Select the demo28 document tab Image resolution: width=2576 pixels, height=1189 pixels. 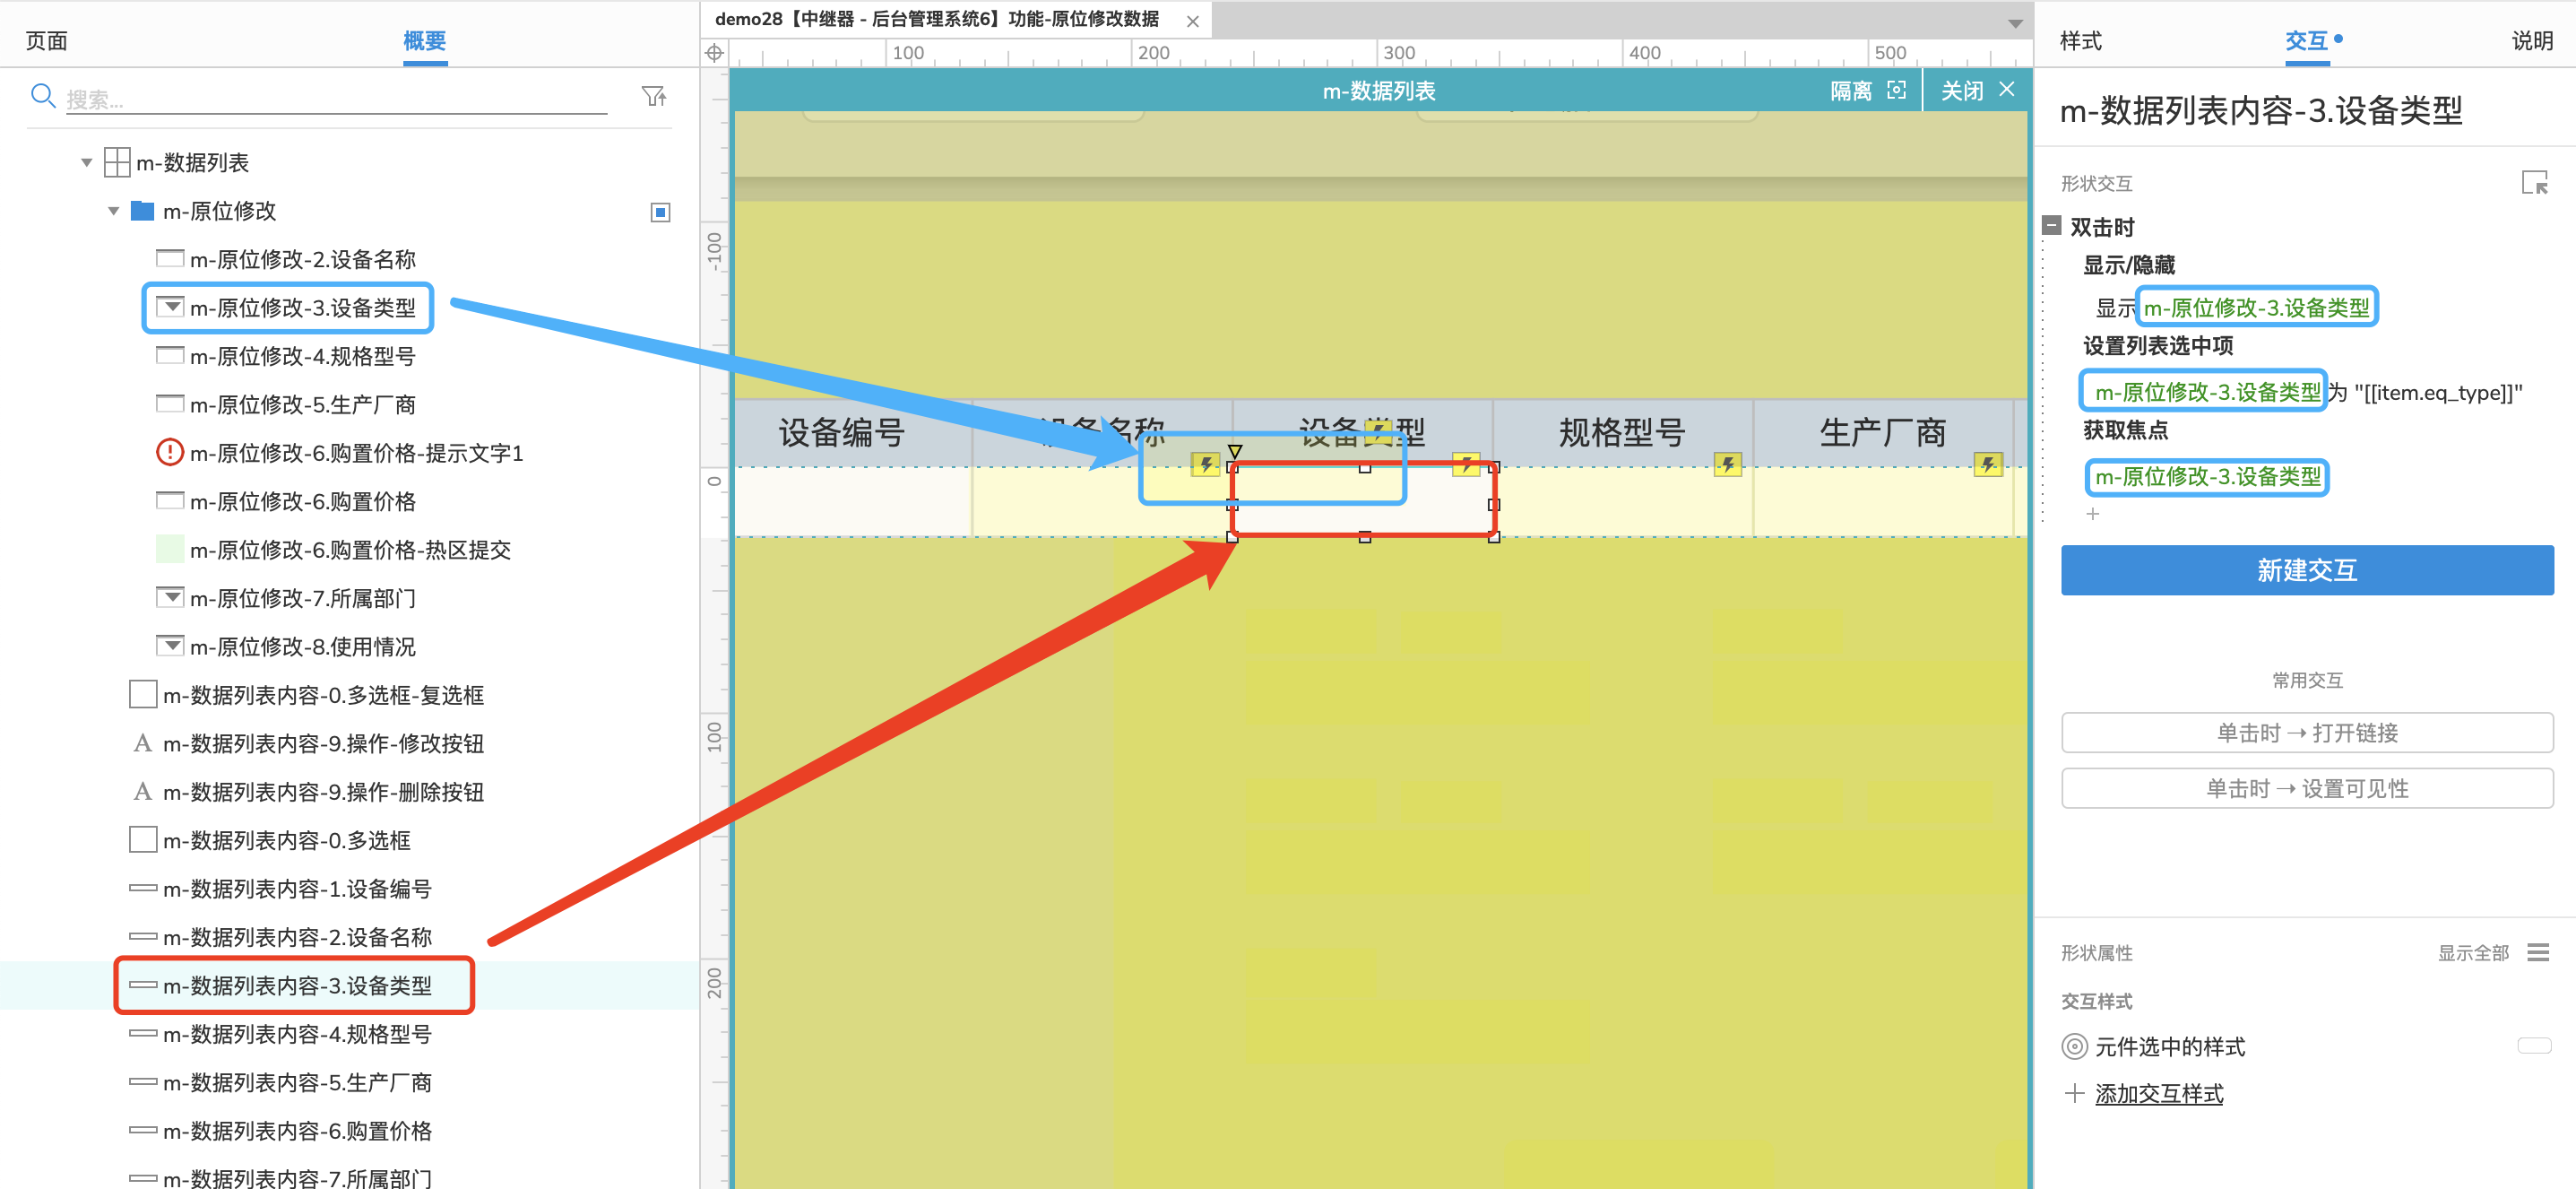tap(937, 20)
